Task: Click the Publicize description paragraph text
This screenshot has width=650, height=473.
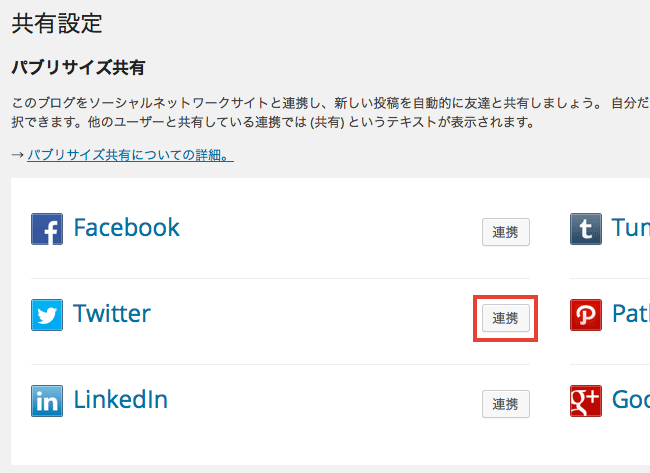Action: (330, 112)
